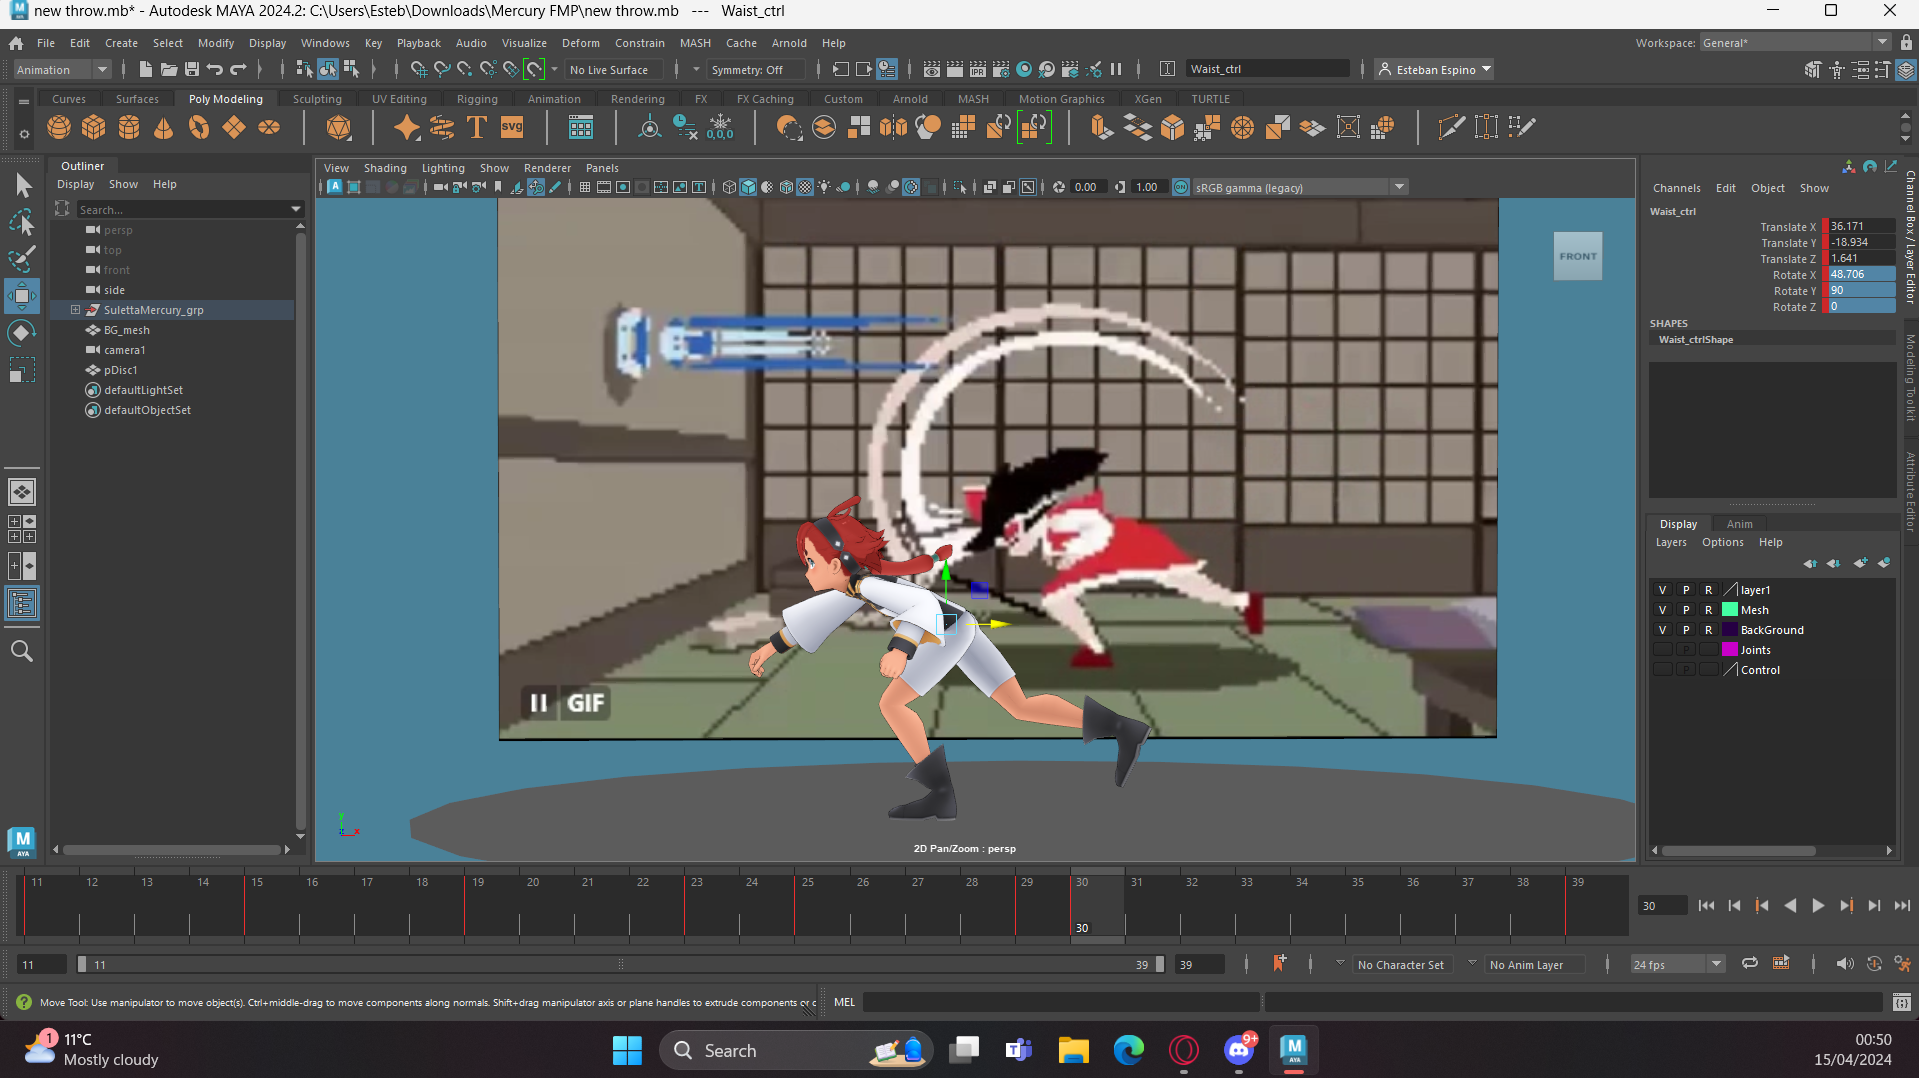Switch to the Sculpting shelf tab
This screenshot has width=1919, height=1078.
[317, 99]
